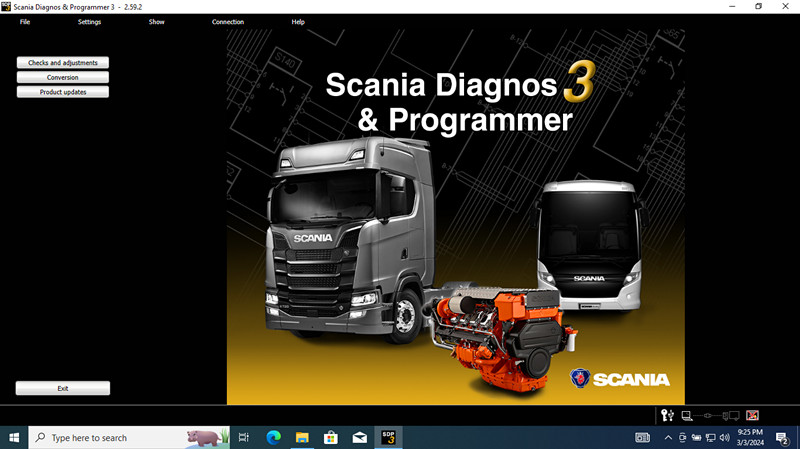Restore down the Scania Diagnos window
The image size is (800, 449).
click(759, 7)
